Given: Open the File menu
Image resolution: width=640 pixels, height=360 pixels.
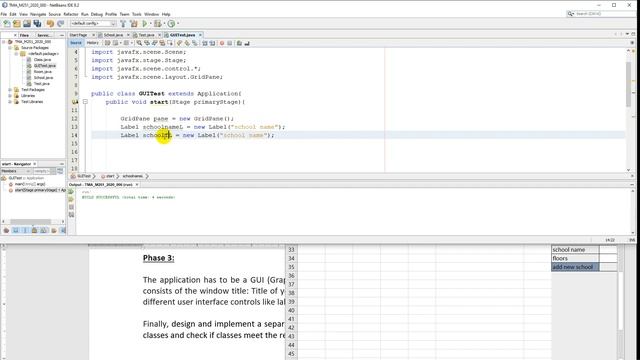Looking at the screenshot, I should click(4, 14).
